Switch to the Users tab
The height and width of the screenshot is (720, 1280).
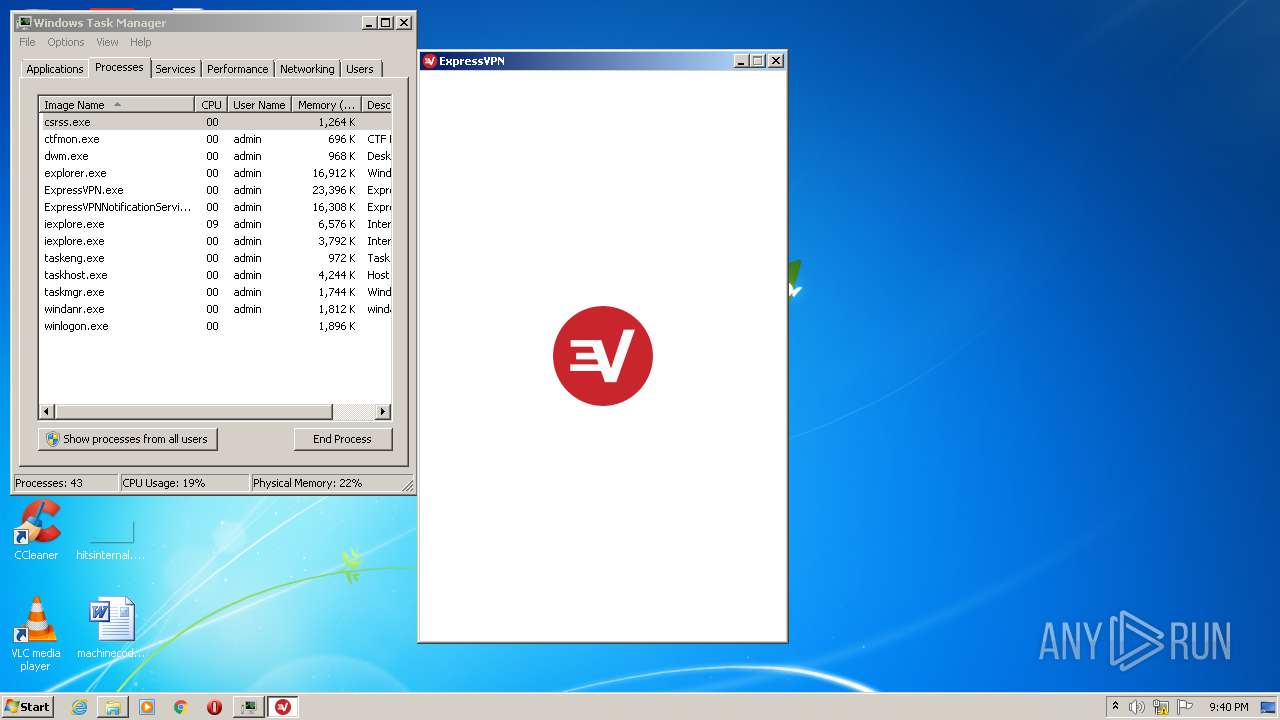coord(360,69)
